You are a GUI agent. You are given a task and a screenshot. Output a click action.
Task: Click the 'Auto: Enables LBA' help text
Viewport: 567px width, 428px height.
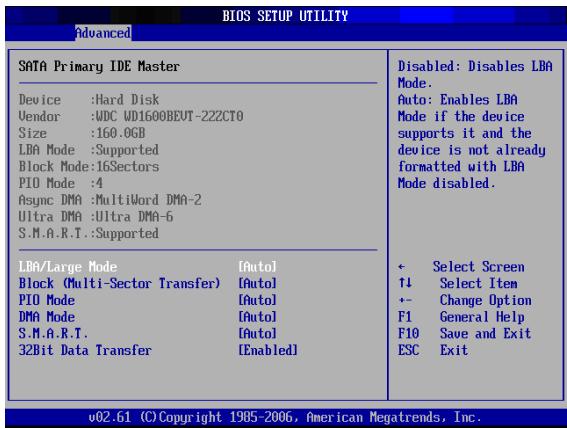coord(457,100)
